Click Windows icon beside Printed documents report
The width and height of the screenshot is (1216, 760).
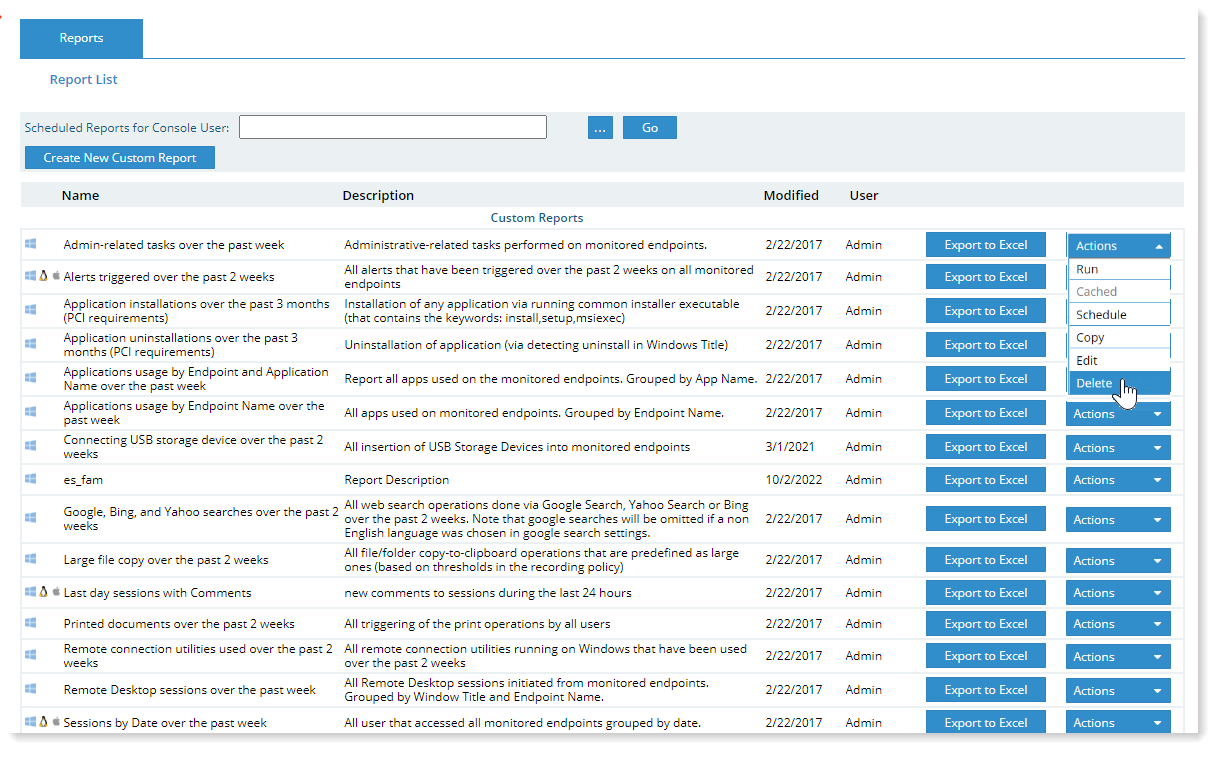[x=31, y=623]
